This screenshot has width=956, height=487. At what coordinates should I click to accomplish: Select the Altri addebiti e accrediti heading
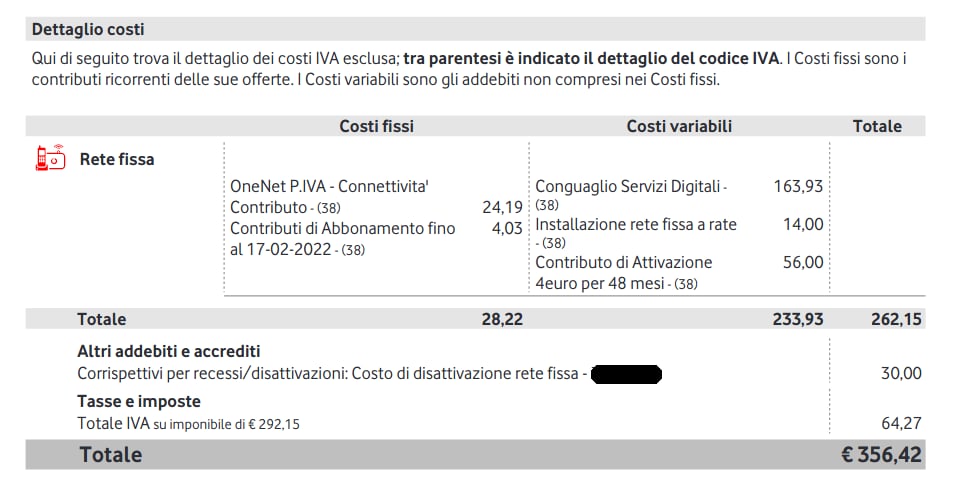[x=168, y=351]
